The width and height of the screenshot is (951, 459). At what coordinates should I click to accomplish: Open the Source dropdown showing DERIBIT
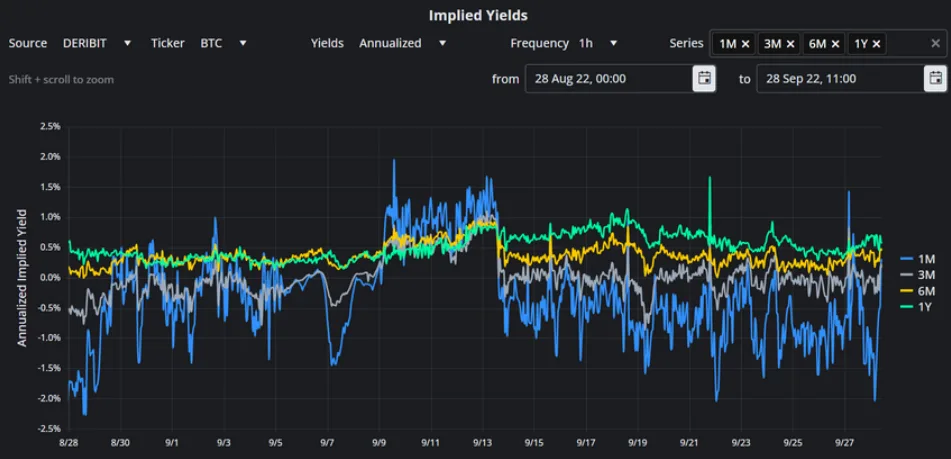(x=97, y=43)
